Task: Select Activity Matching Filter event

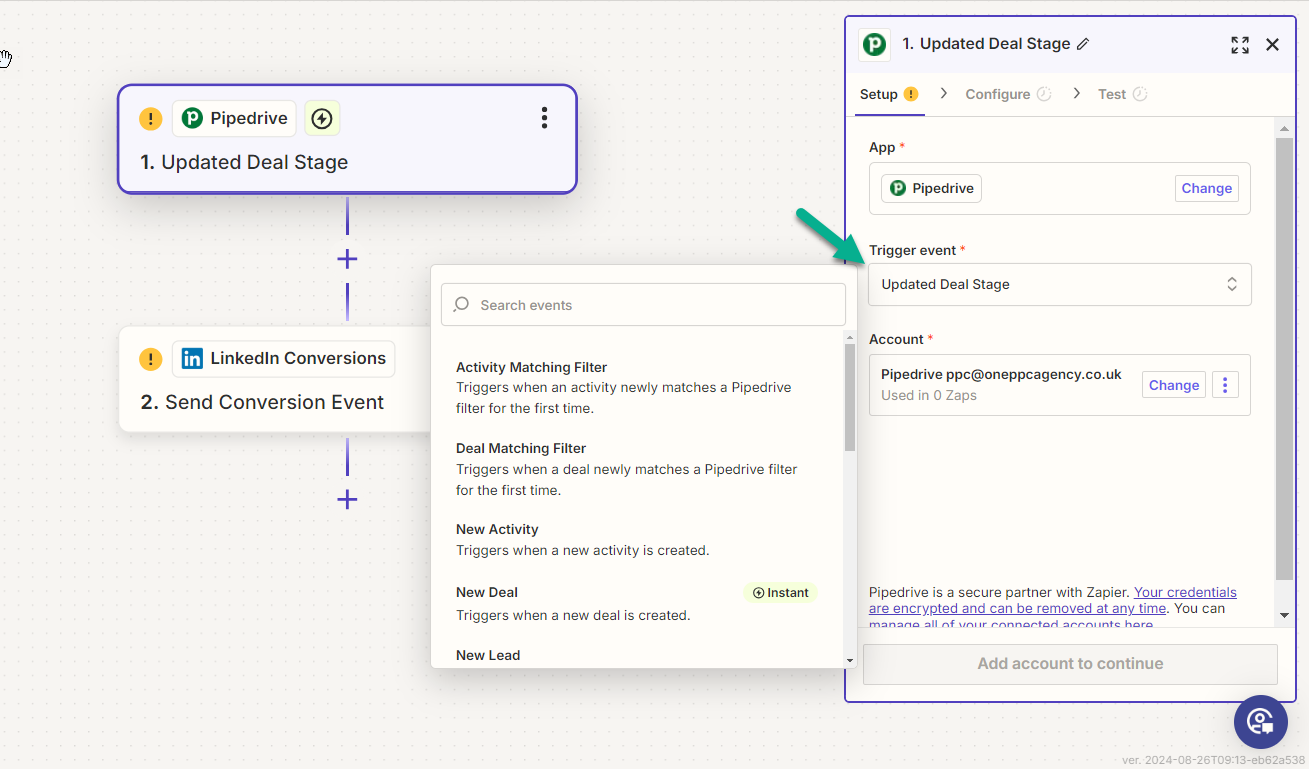Action: pos(636,388)
